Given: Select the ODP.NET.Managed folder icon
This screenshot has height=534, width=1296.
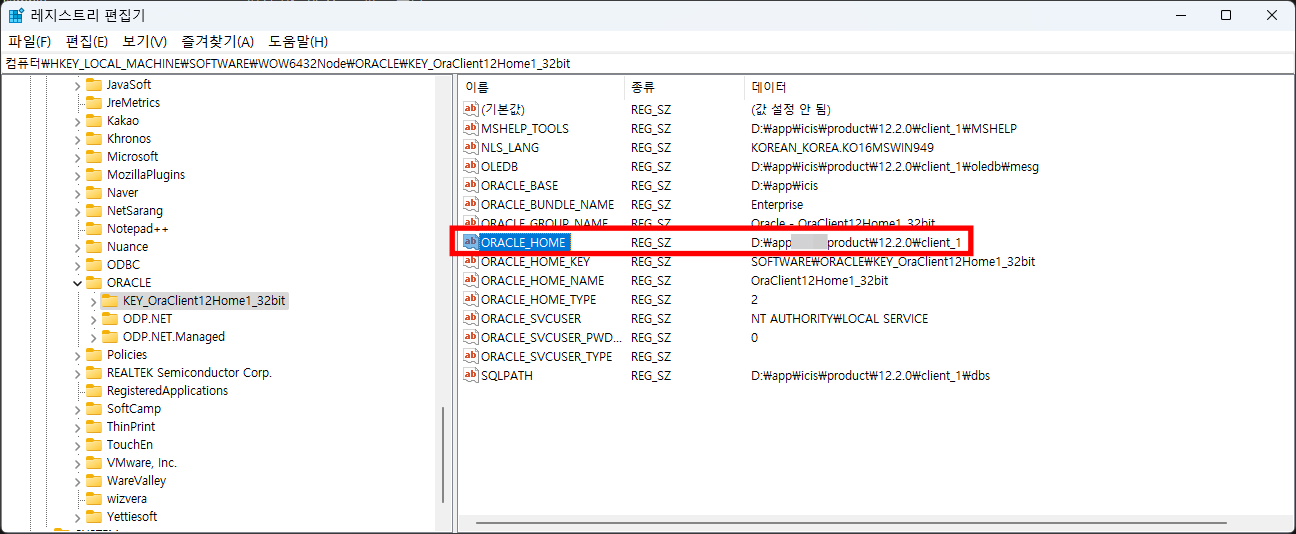Looking at the screenshot, I should (x=110, y=337).
